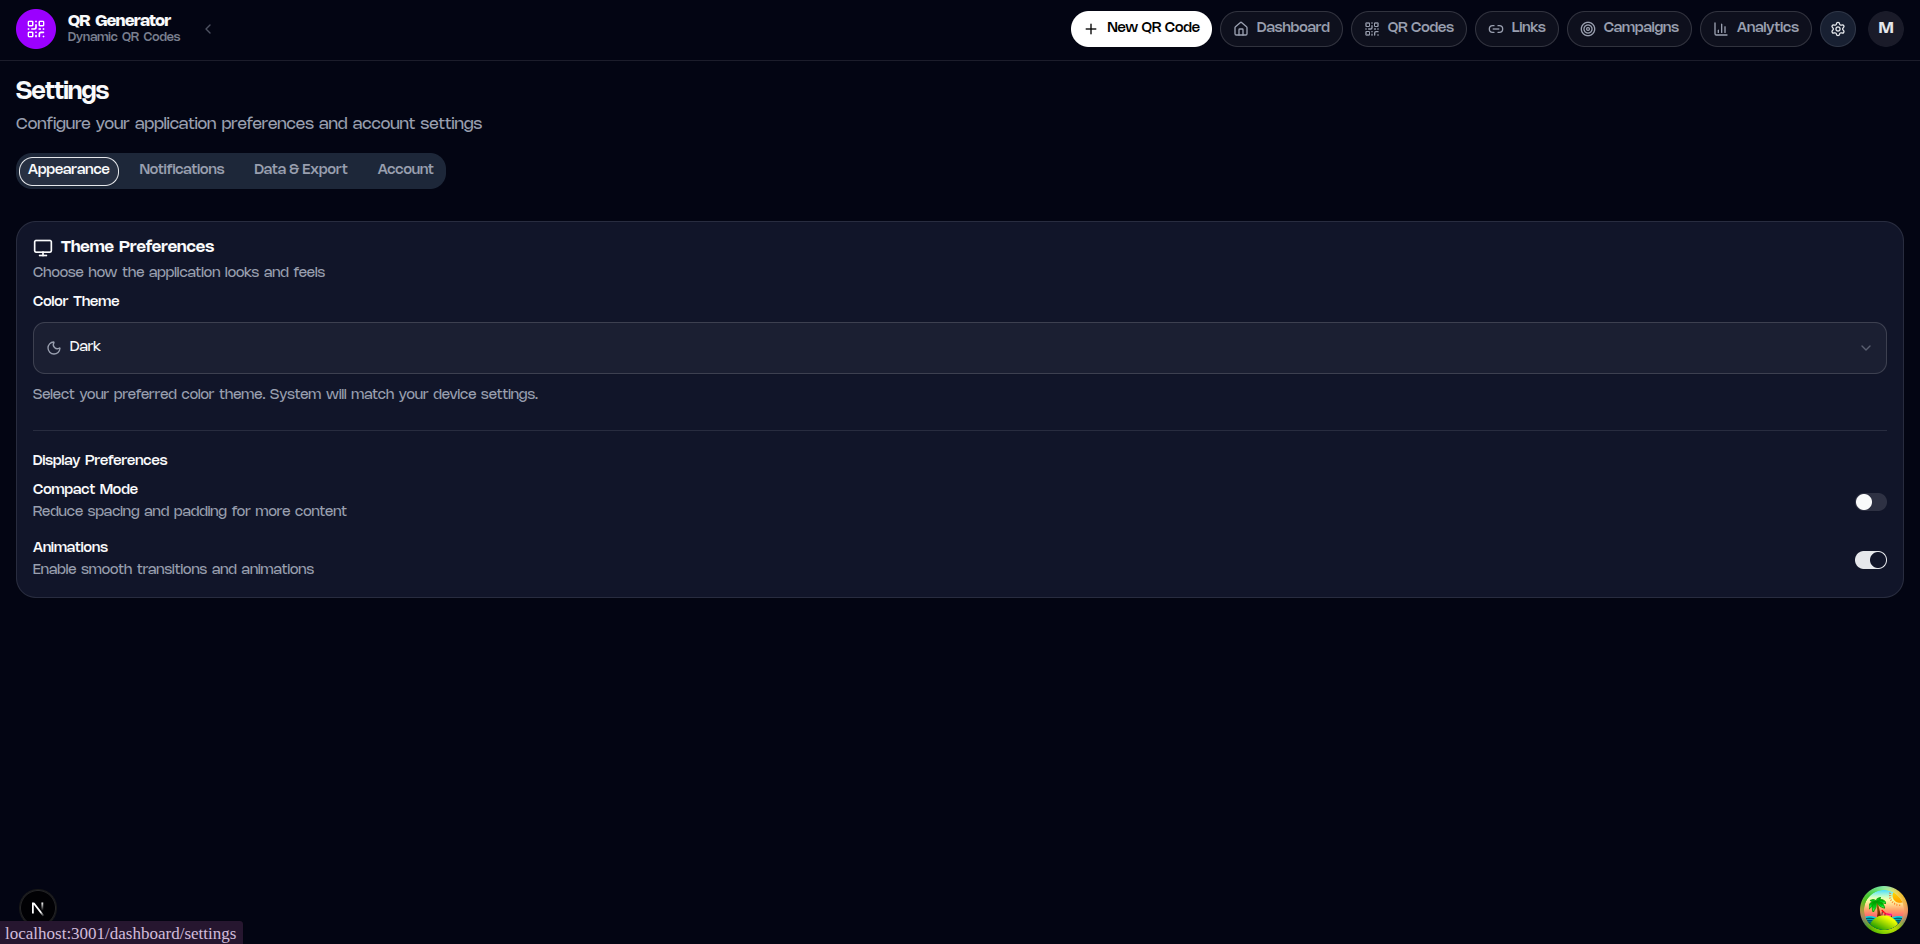Click the monitor icon beside Theme Preferences
Viewport: 1920px width, 944px height.
tap(43, 248)
